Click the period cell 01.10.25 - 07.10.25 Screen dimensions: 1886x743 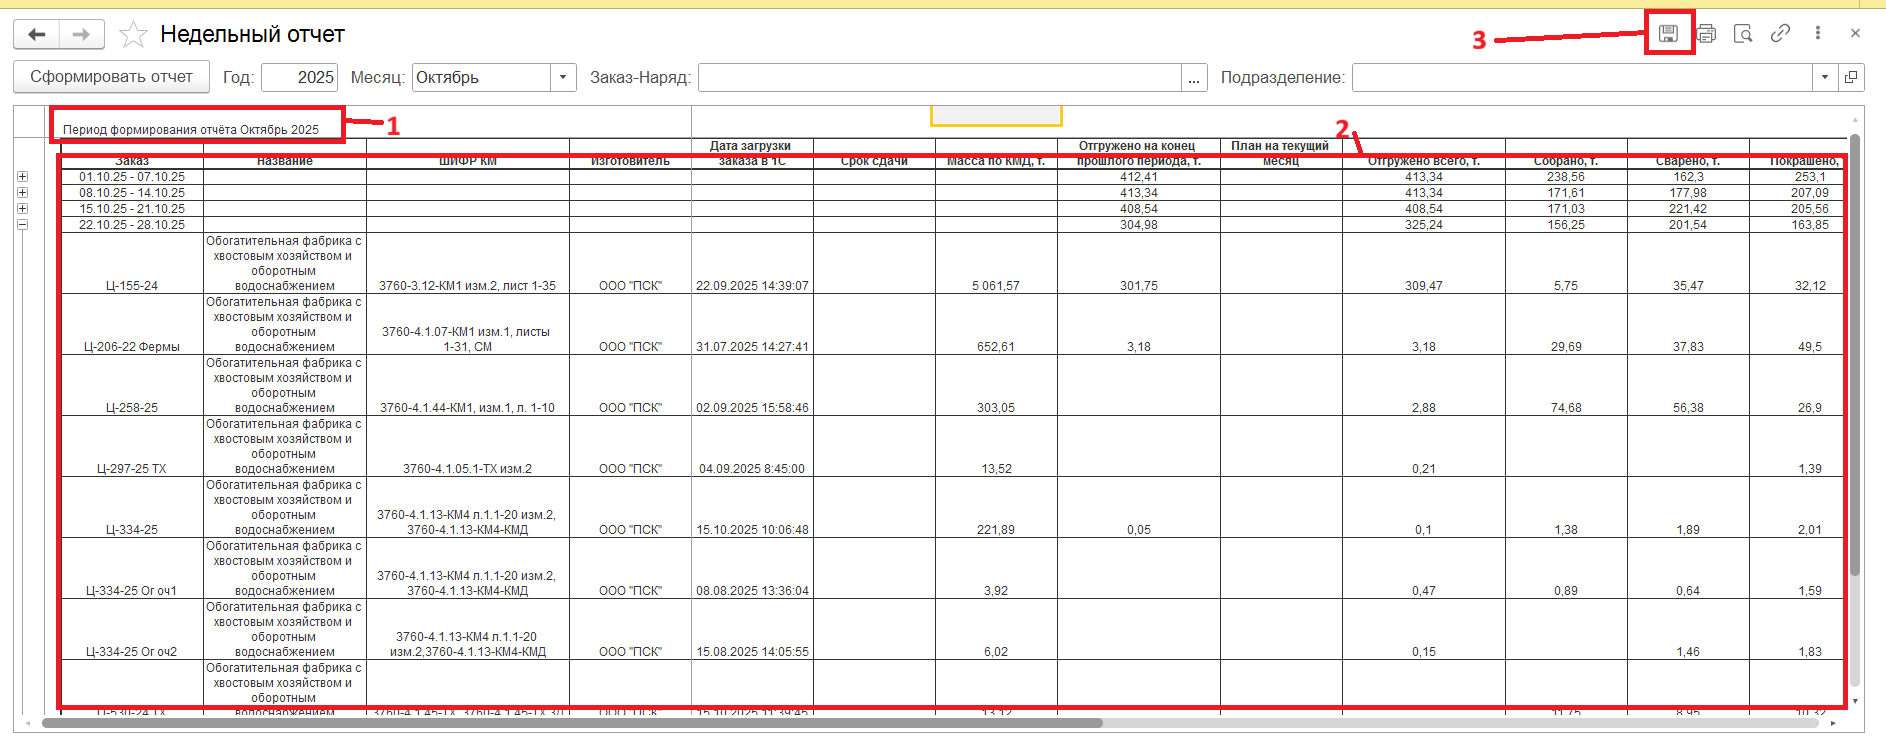[132, 177]
